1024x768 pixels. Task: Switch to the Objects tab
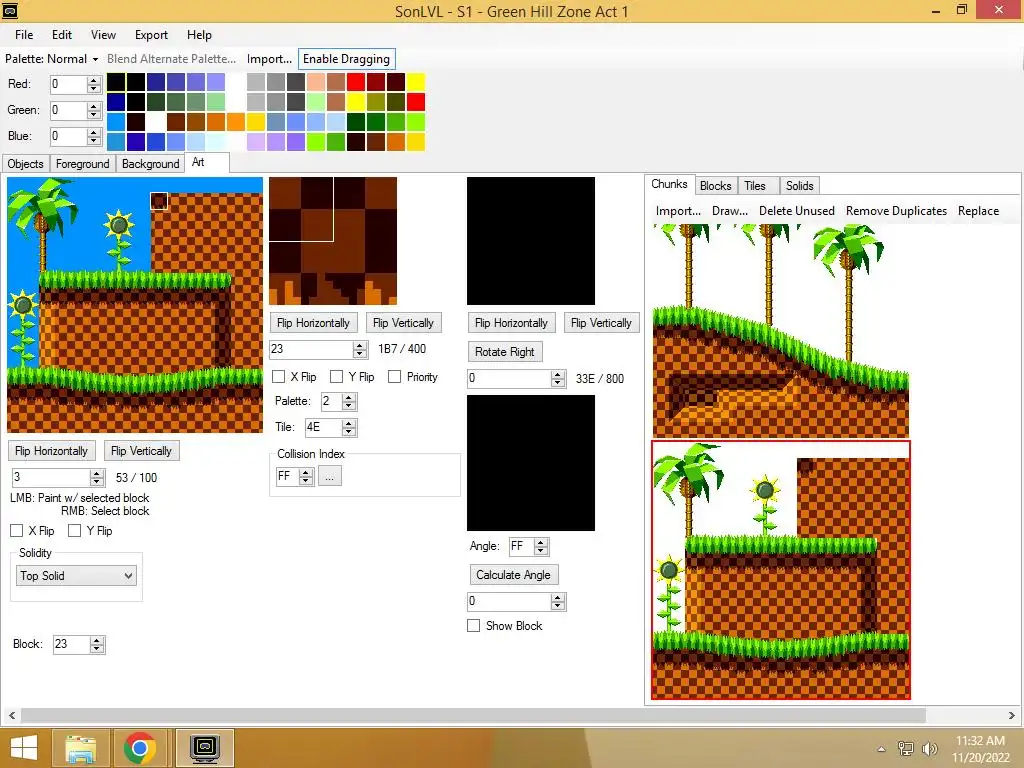point(25,164)
